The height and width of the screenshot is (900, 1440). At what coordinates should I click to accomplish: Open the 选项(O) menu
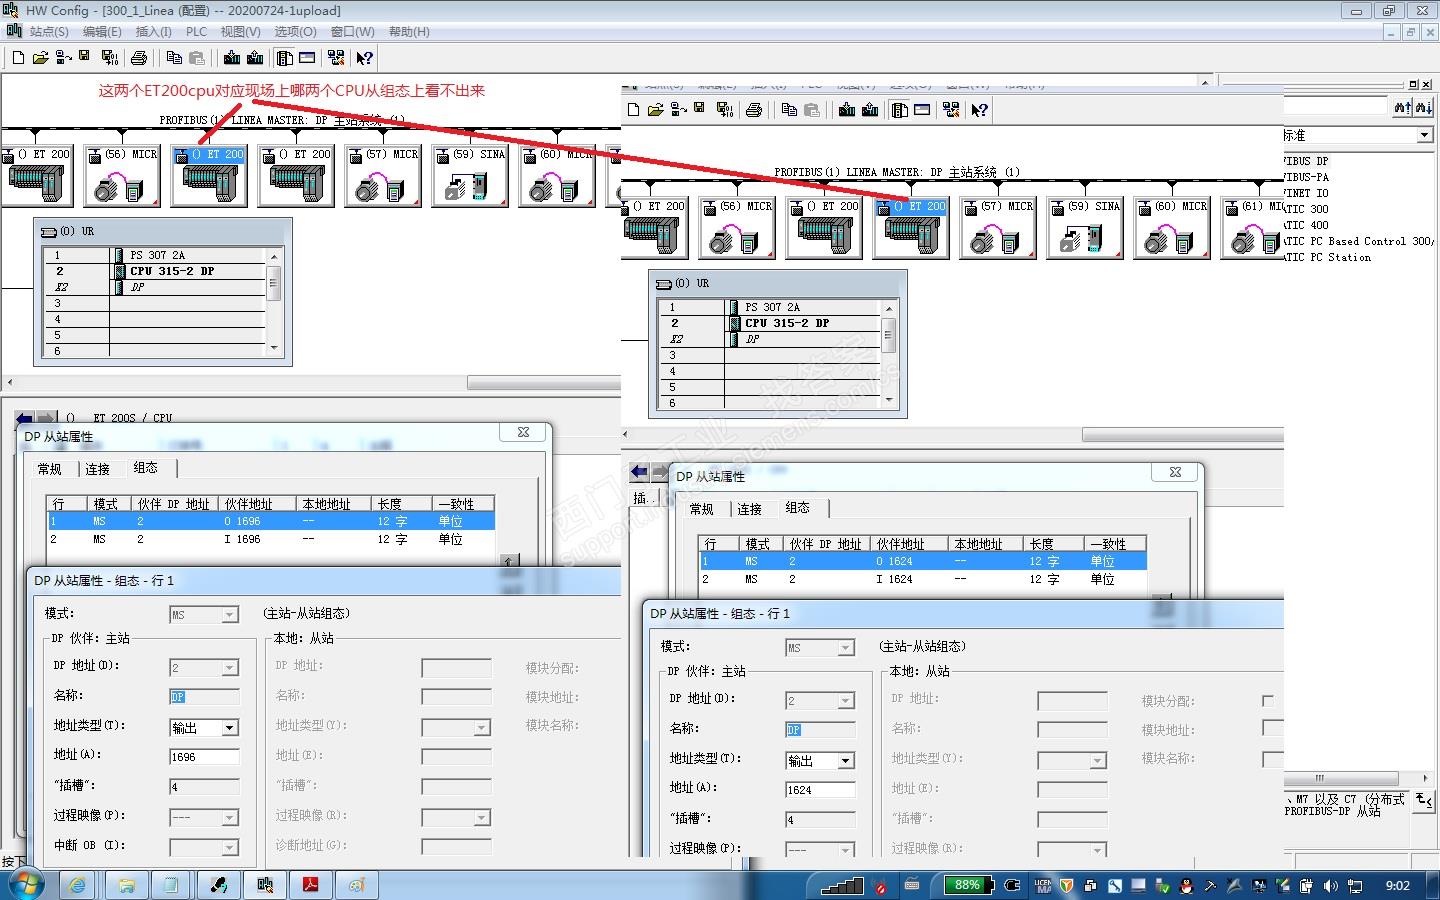(x=295, y=32)
